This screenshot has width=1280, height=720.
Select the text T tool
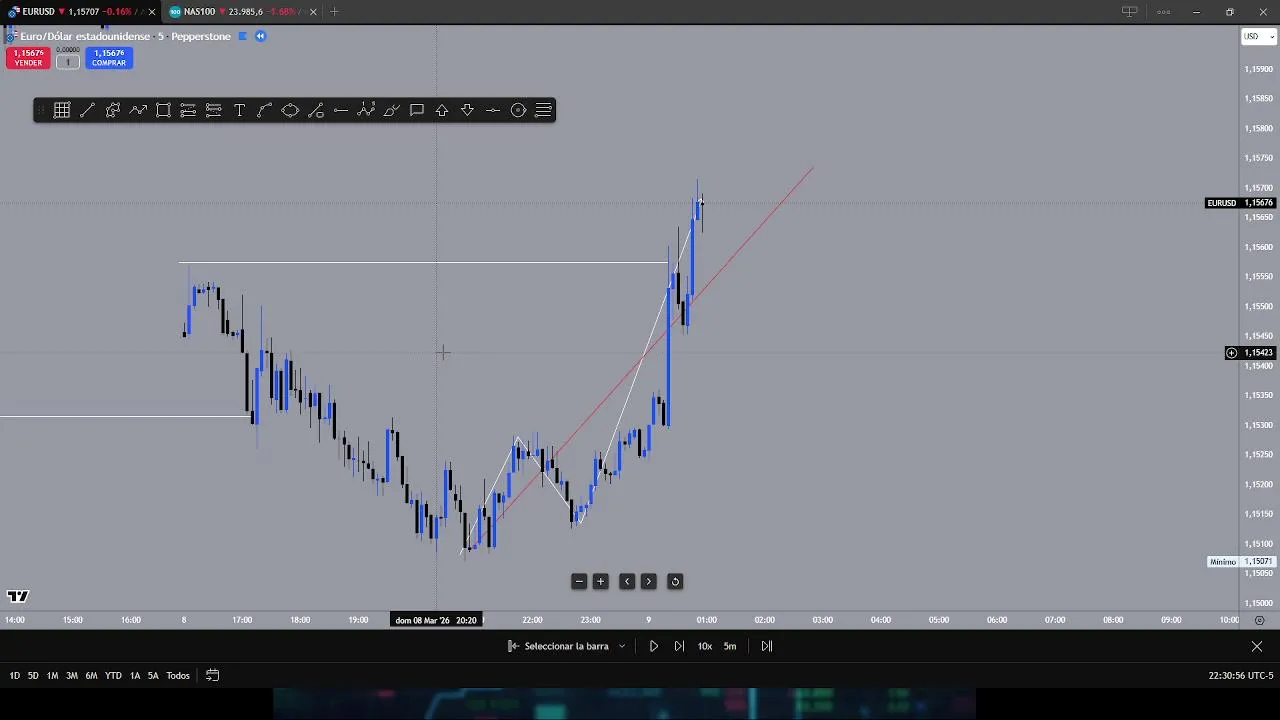[x=239, y=110]
